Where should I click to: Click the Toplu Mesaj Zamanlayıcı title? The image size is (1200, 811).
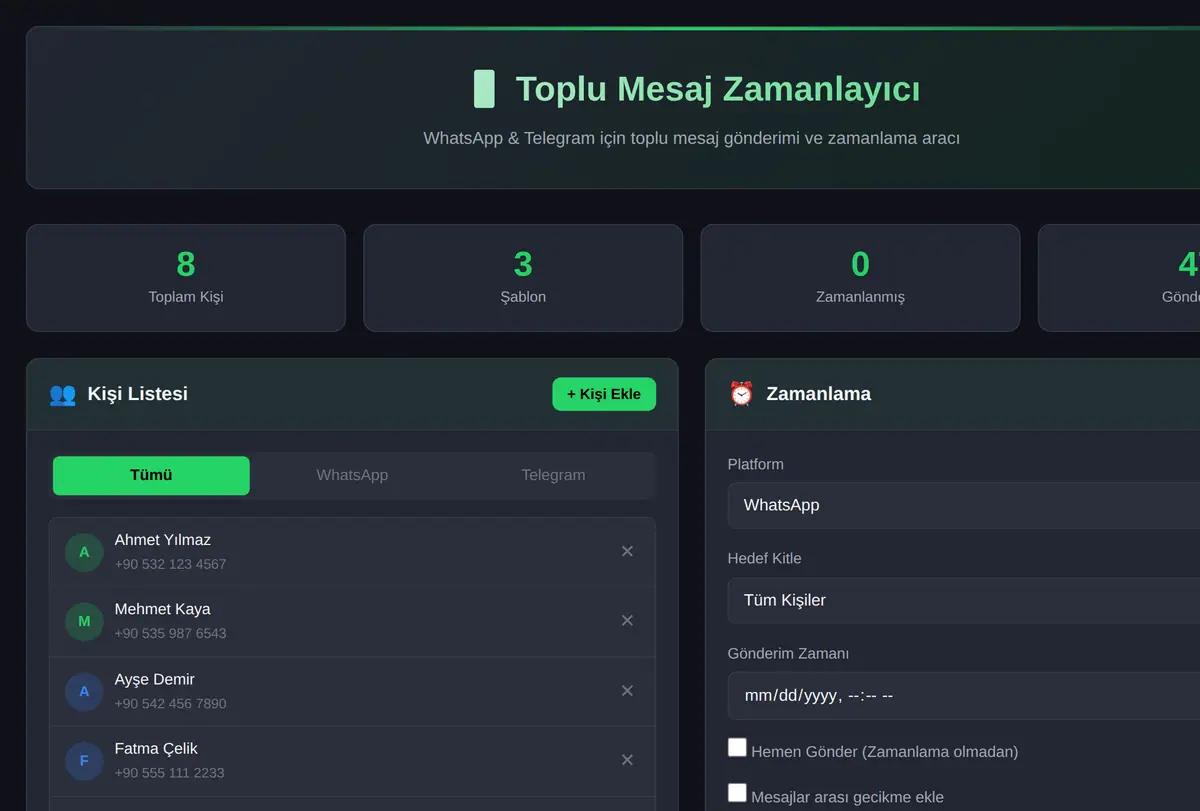(718, 89)
